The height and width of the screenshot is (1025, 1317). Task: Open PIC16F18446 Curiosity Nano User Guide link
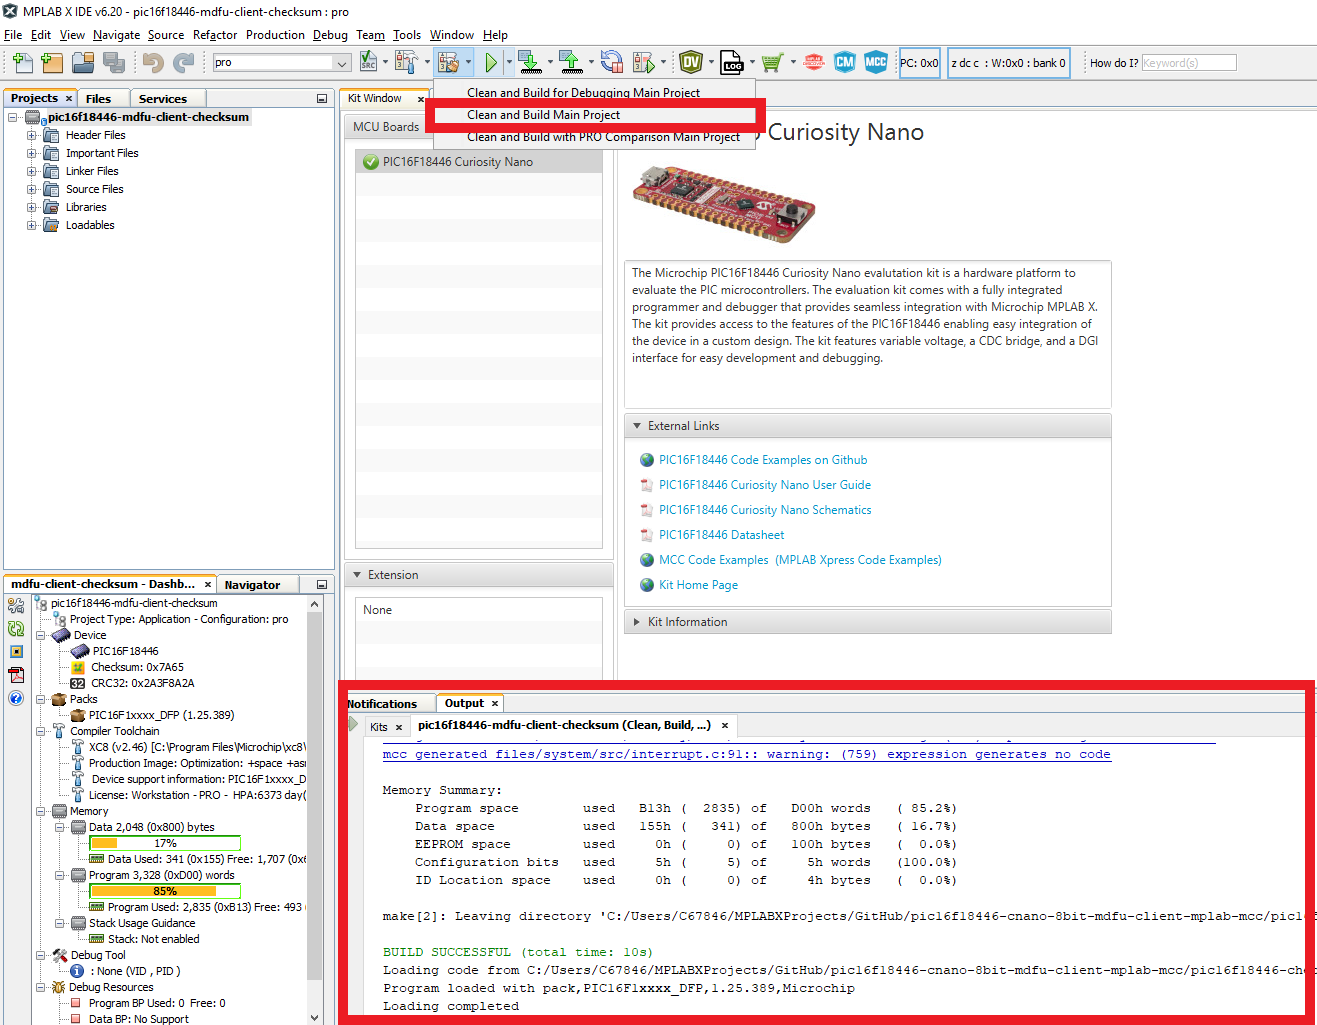pos(765,485)
